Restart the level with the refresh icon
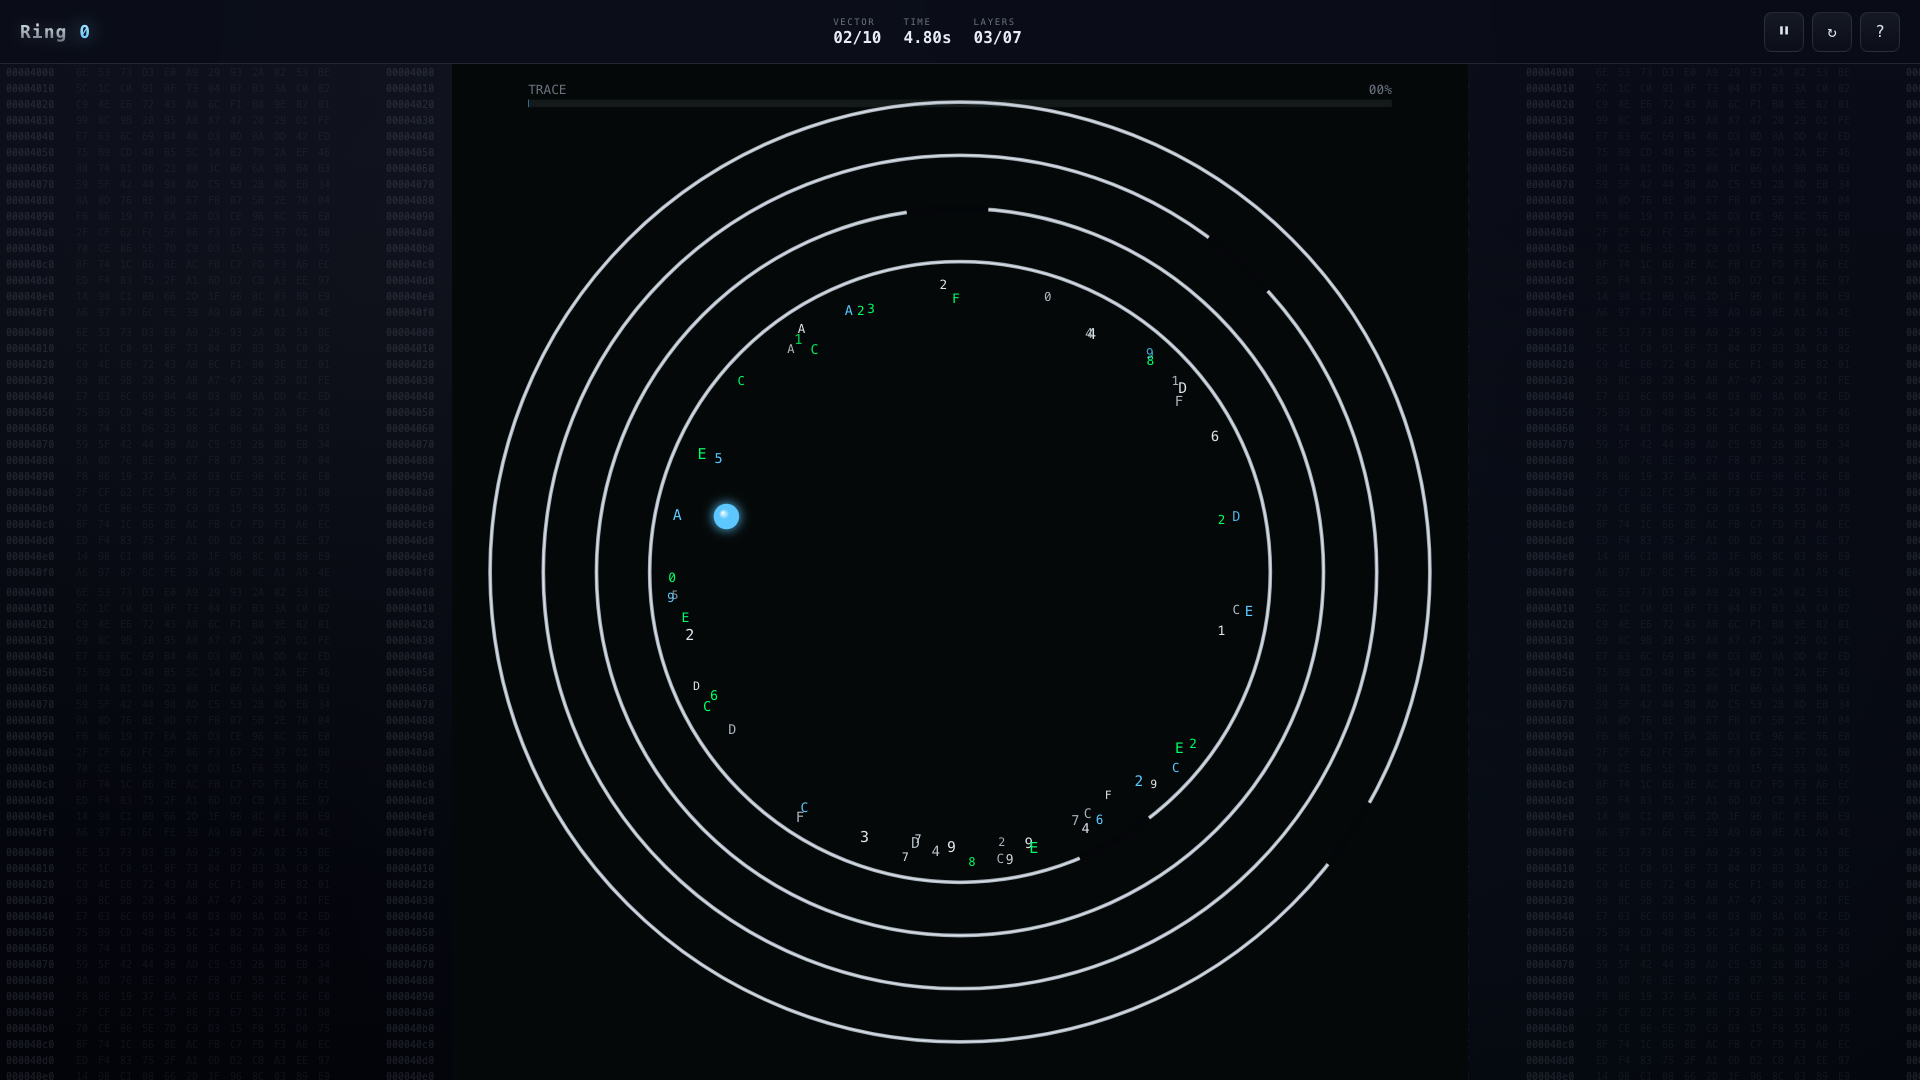 (1831, 32)
